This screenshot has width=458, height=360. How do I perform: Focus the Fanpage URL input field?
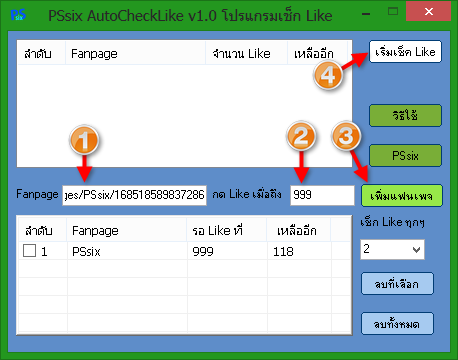tap(134, 195)
